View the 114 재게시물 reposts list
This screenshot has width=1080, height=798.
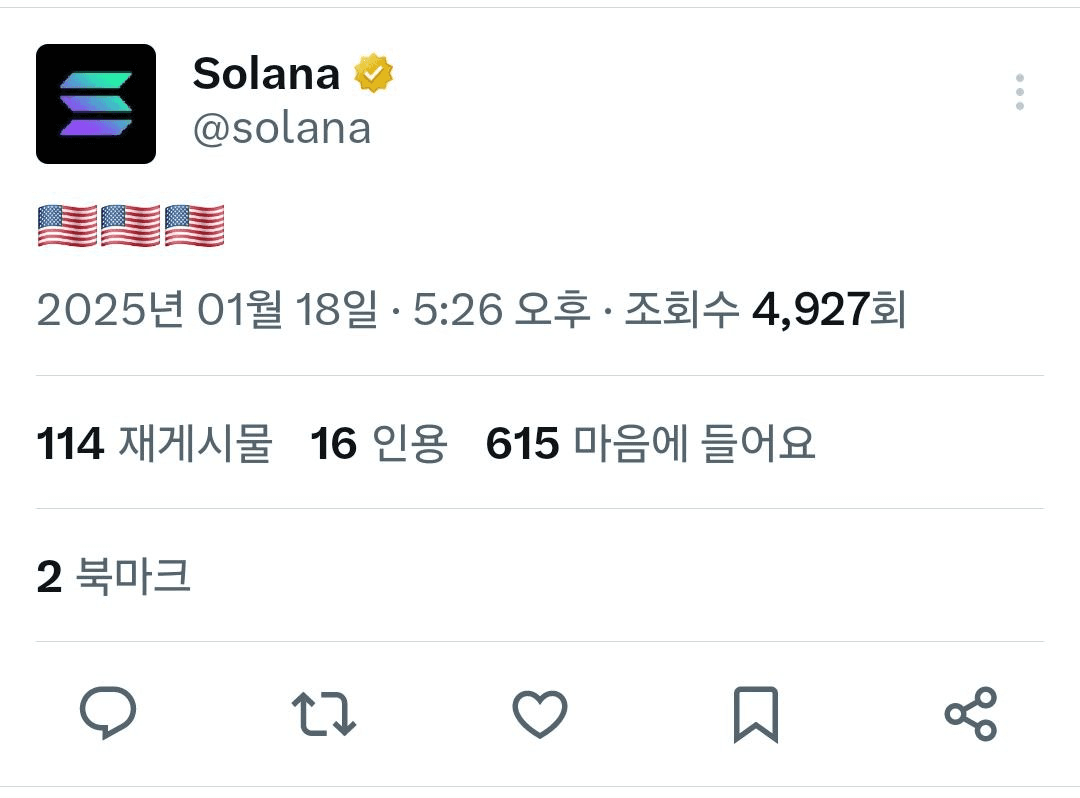click(154, 443)
